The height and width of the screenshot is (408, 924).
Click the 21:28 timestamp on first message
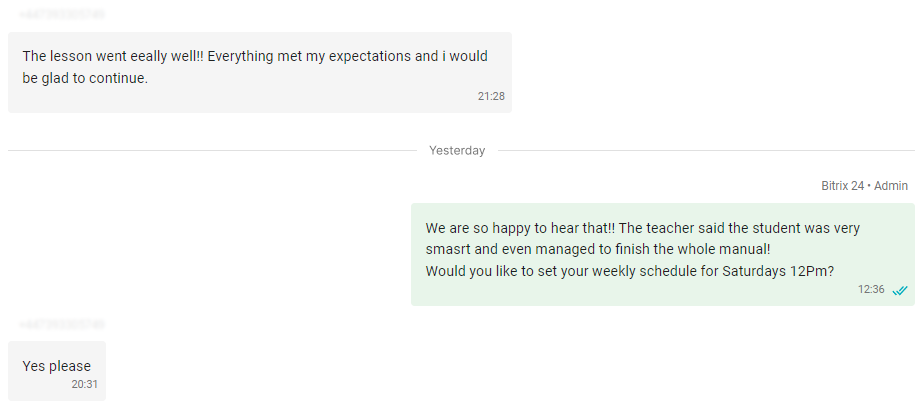(x=491, y=96)
